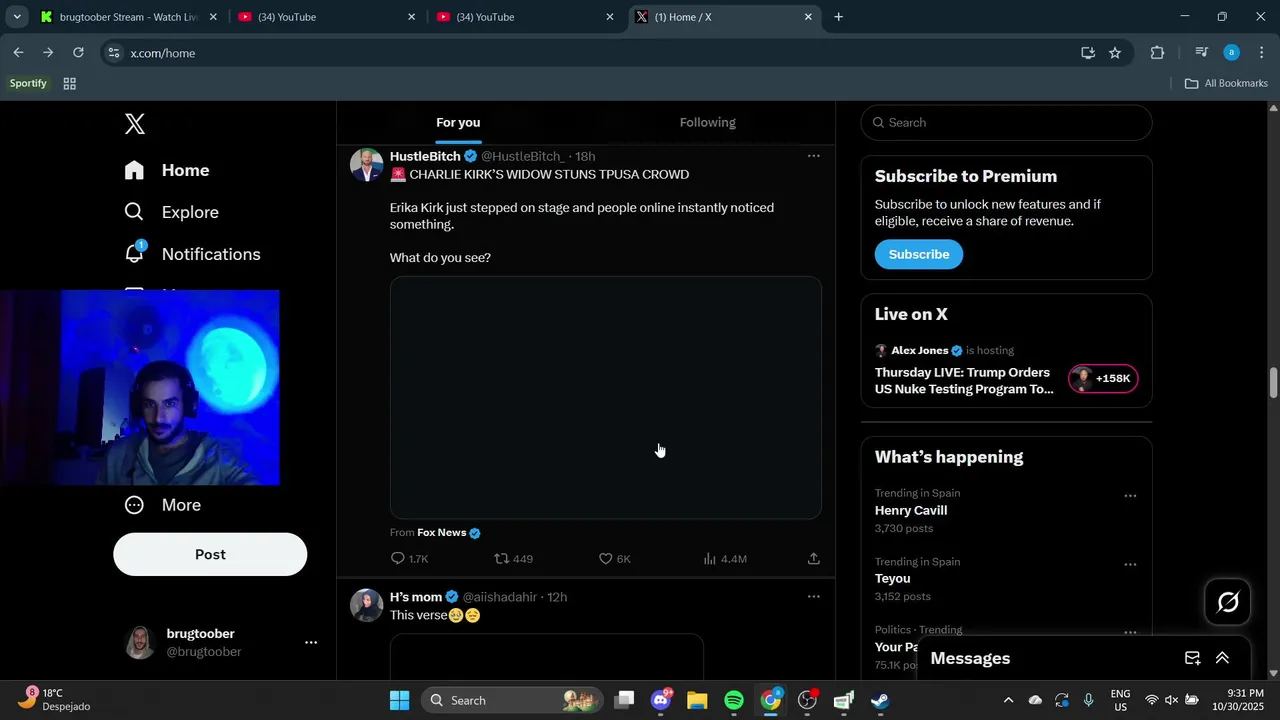This screenshot has height=720, width=1280.
Task: Reply to HustleBitch post
Action: tap(409, 559)
